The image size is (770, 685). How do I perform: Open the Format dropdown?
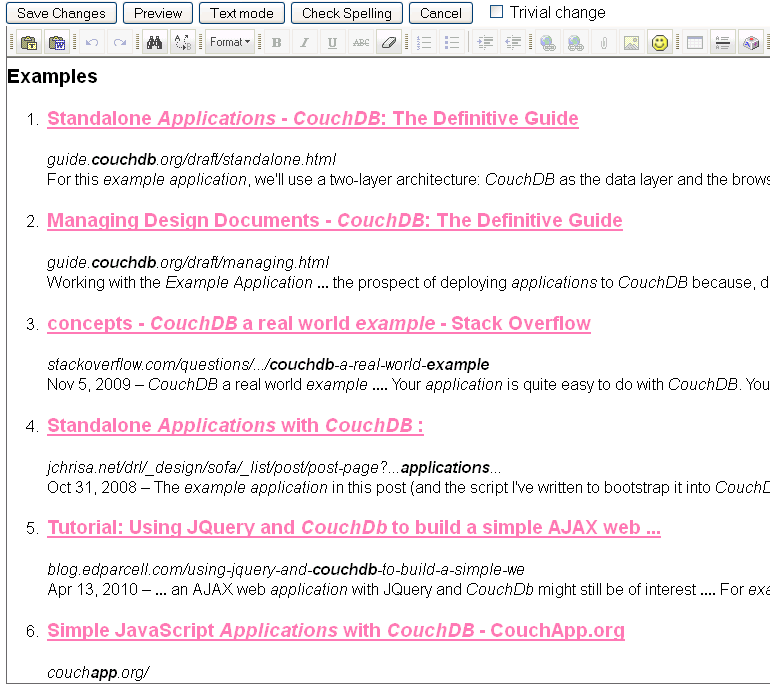[x=230, y=43]
